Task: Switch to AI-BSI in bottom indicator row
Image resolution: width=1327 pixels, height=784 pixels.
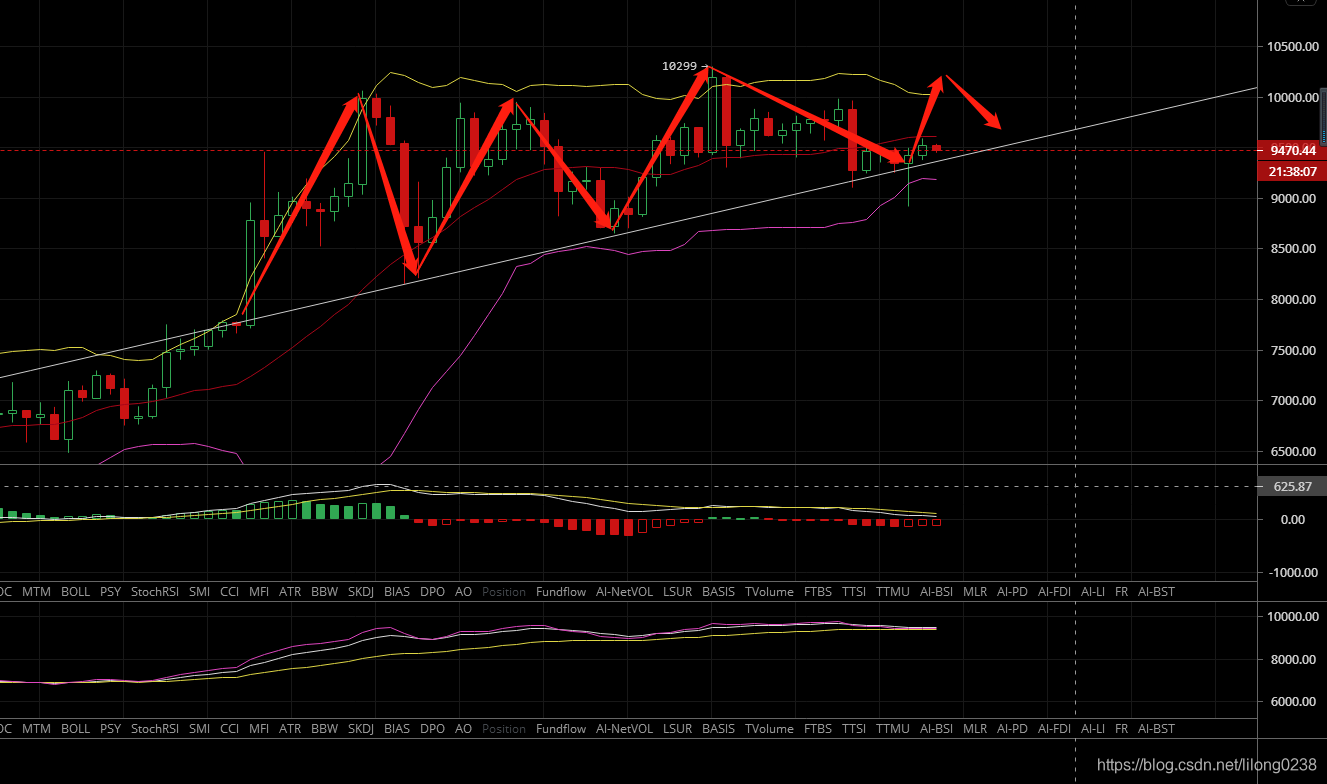Action: [x=936, y=729]
